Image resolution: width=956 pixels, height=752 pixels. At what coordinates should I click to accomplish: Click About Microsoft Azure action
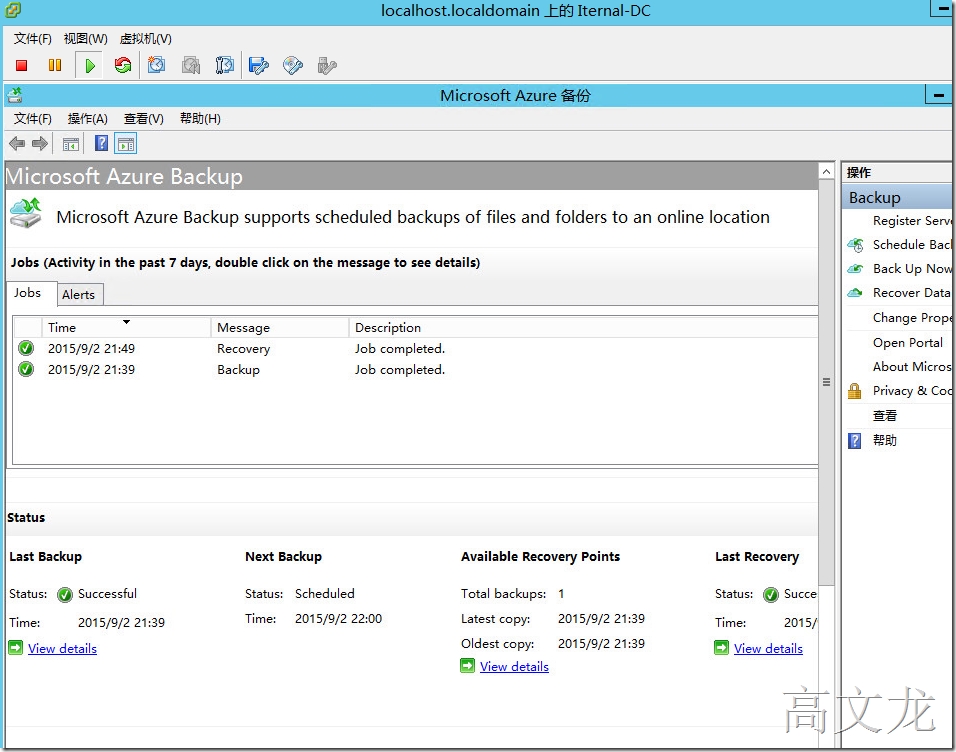911,367
